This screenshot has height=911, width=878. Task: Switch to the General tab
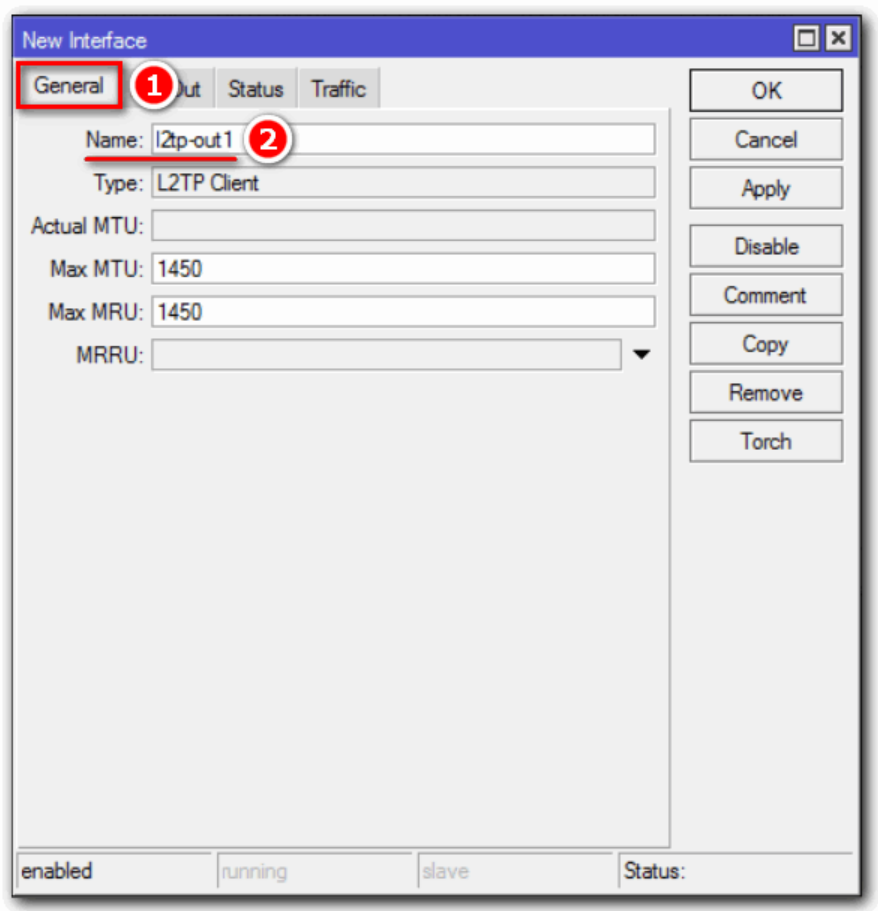[69, 86]
